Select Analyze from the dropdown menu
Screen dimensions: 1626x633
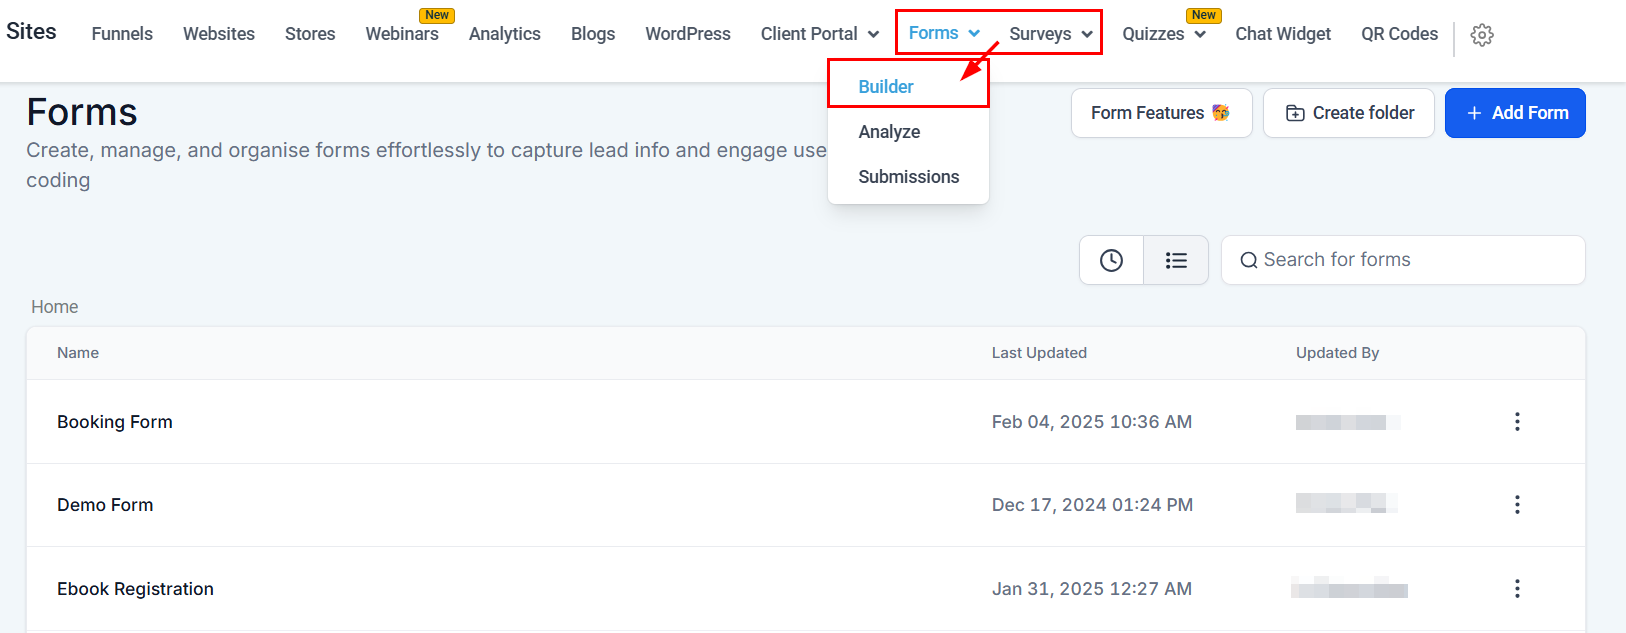889,132
